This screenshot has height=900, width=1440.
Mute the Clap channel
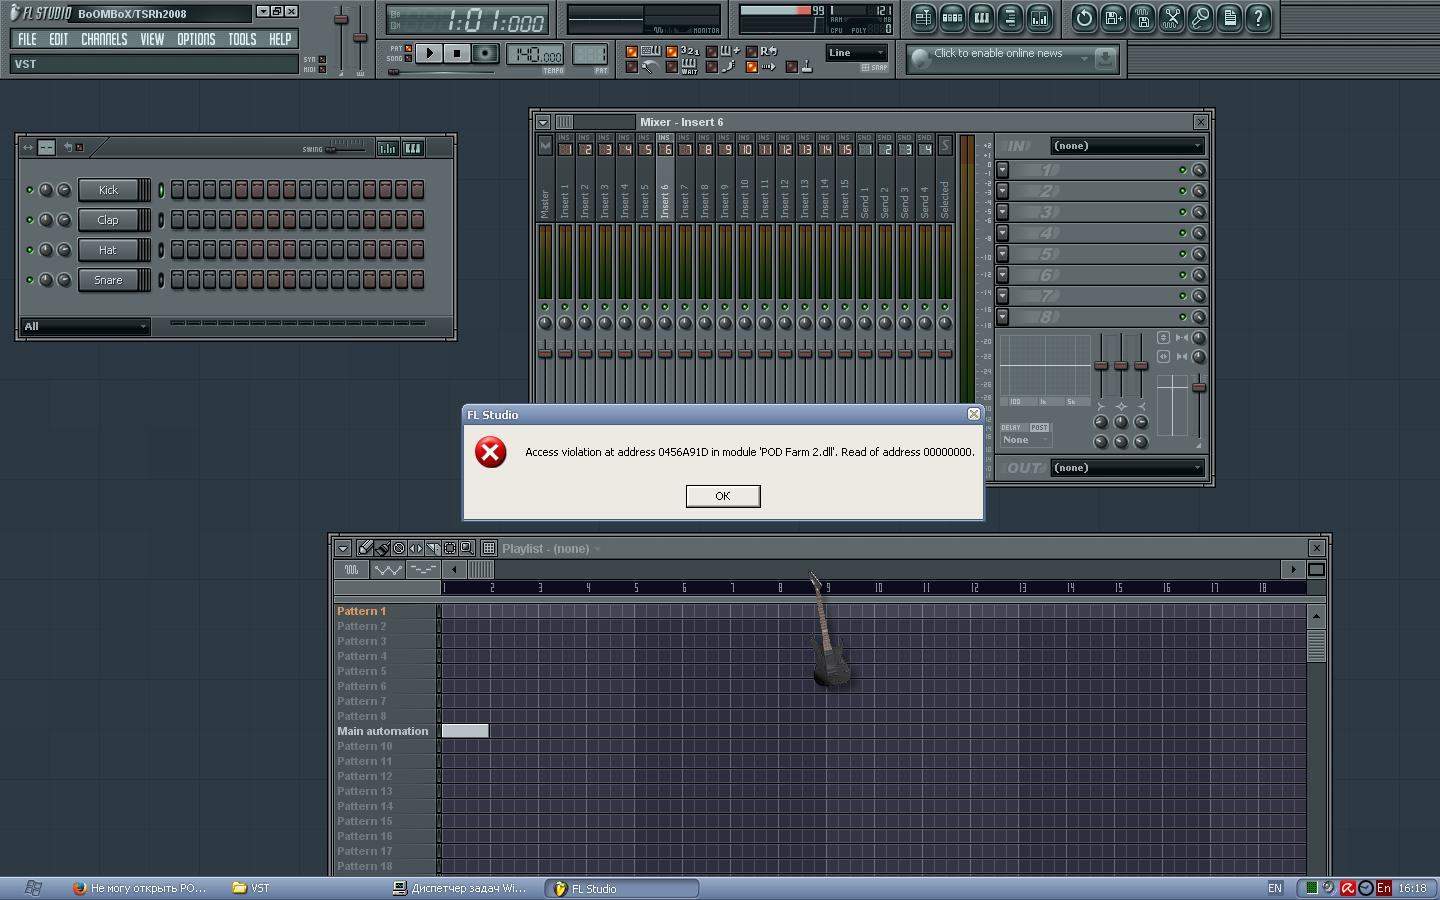click(x=30, y=220)
